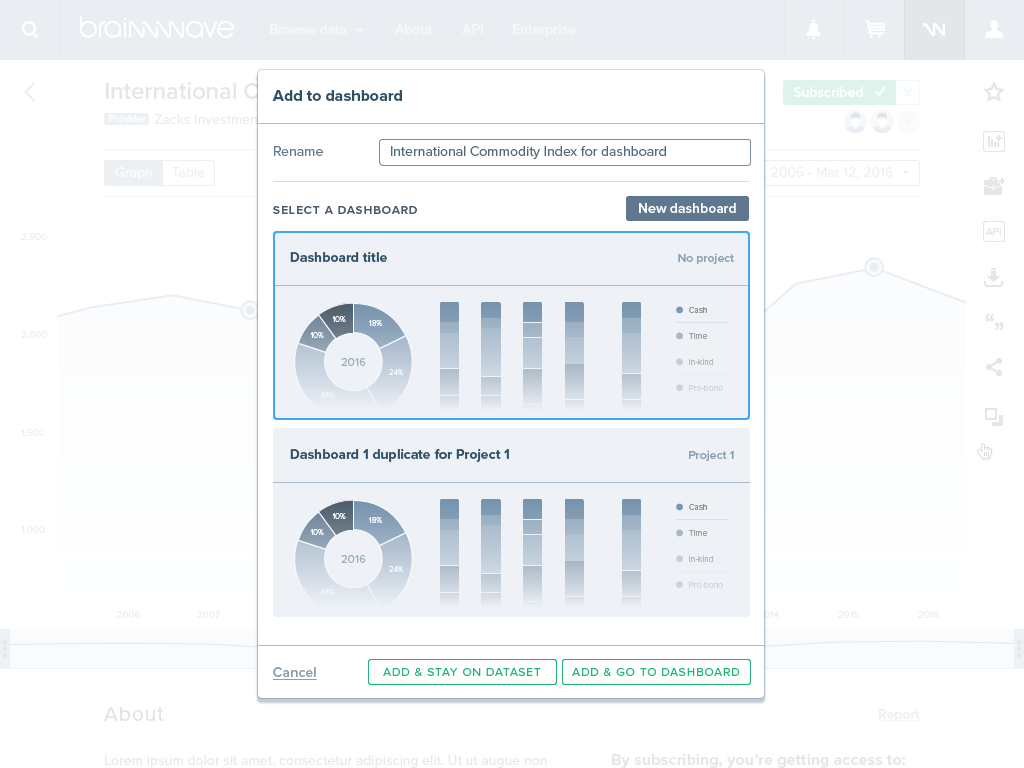Open the API icon in sidebar
1024x768 pixels.
tap(993, 231)
